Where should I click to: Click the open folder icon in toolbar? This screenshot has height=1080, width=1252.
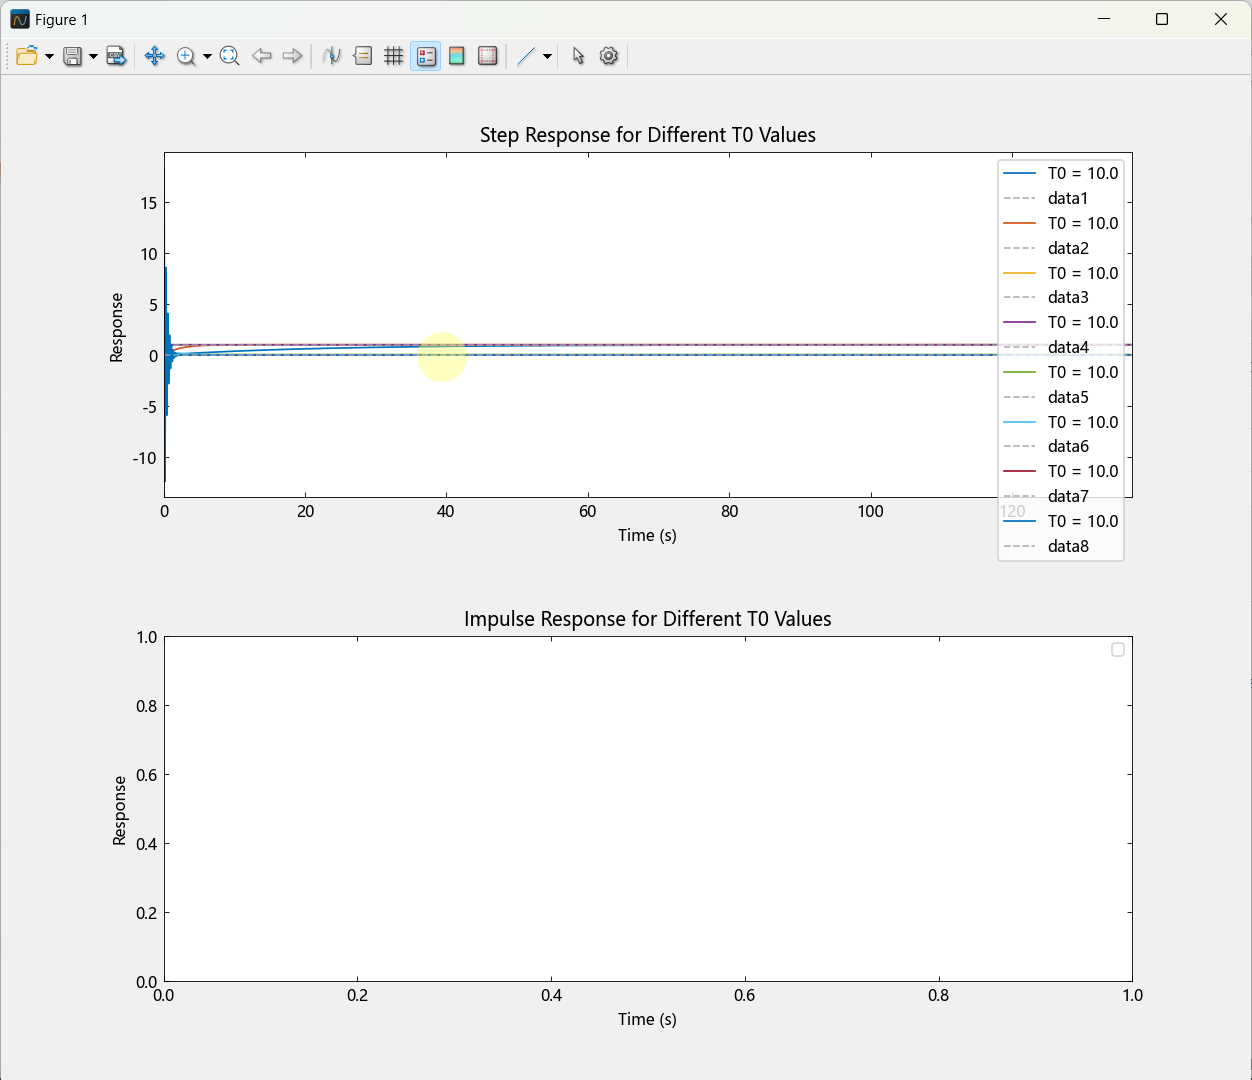pos(27,56)
